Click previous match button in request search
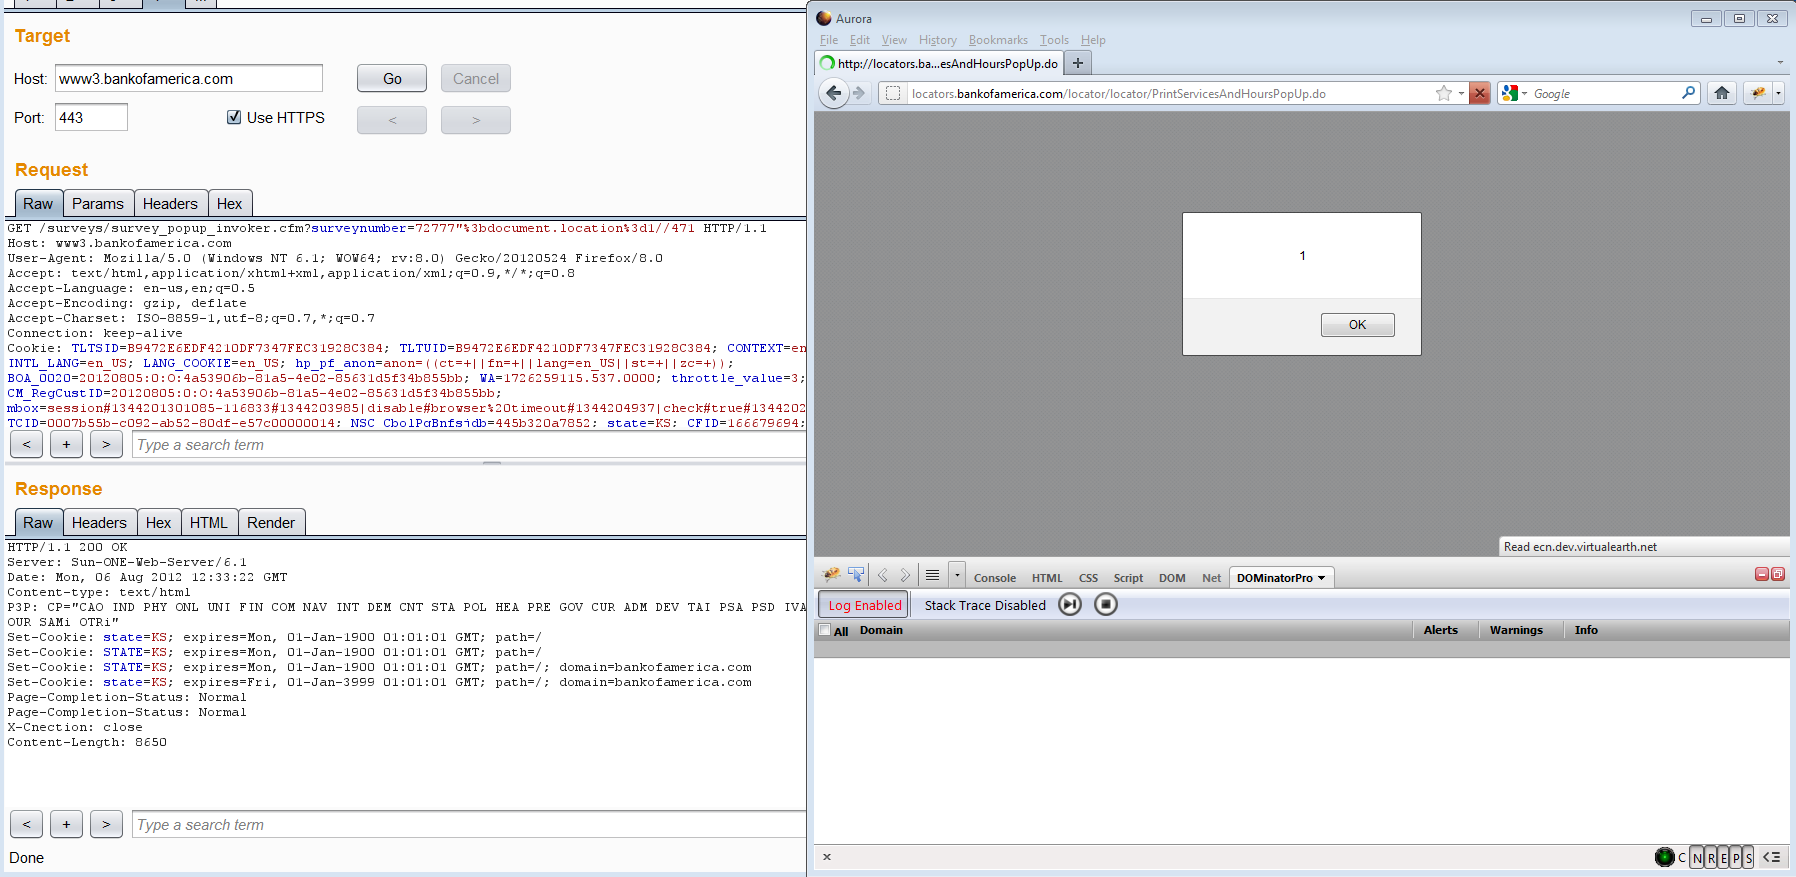This screenshot has height=877, width=1796. (26, 444)
